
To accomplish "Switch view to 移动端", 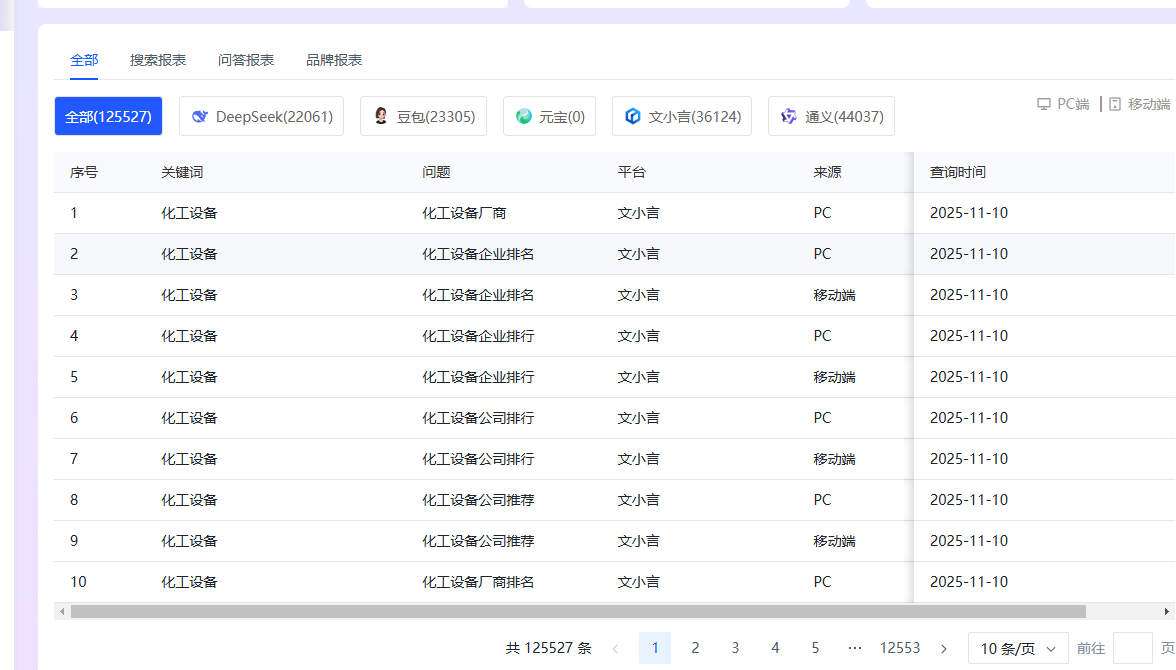I will point(1139,103).
